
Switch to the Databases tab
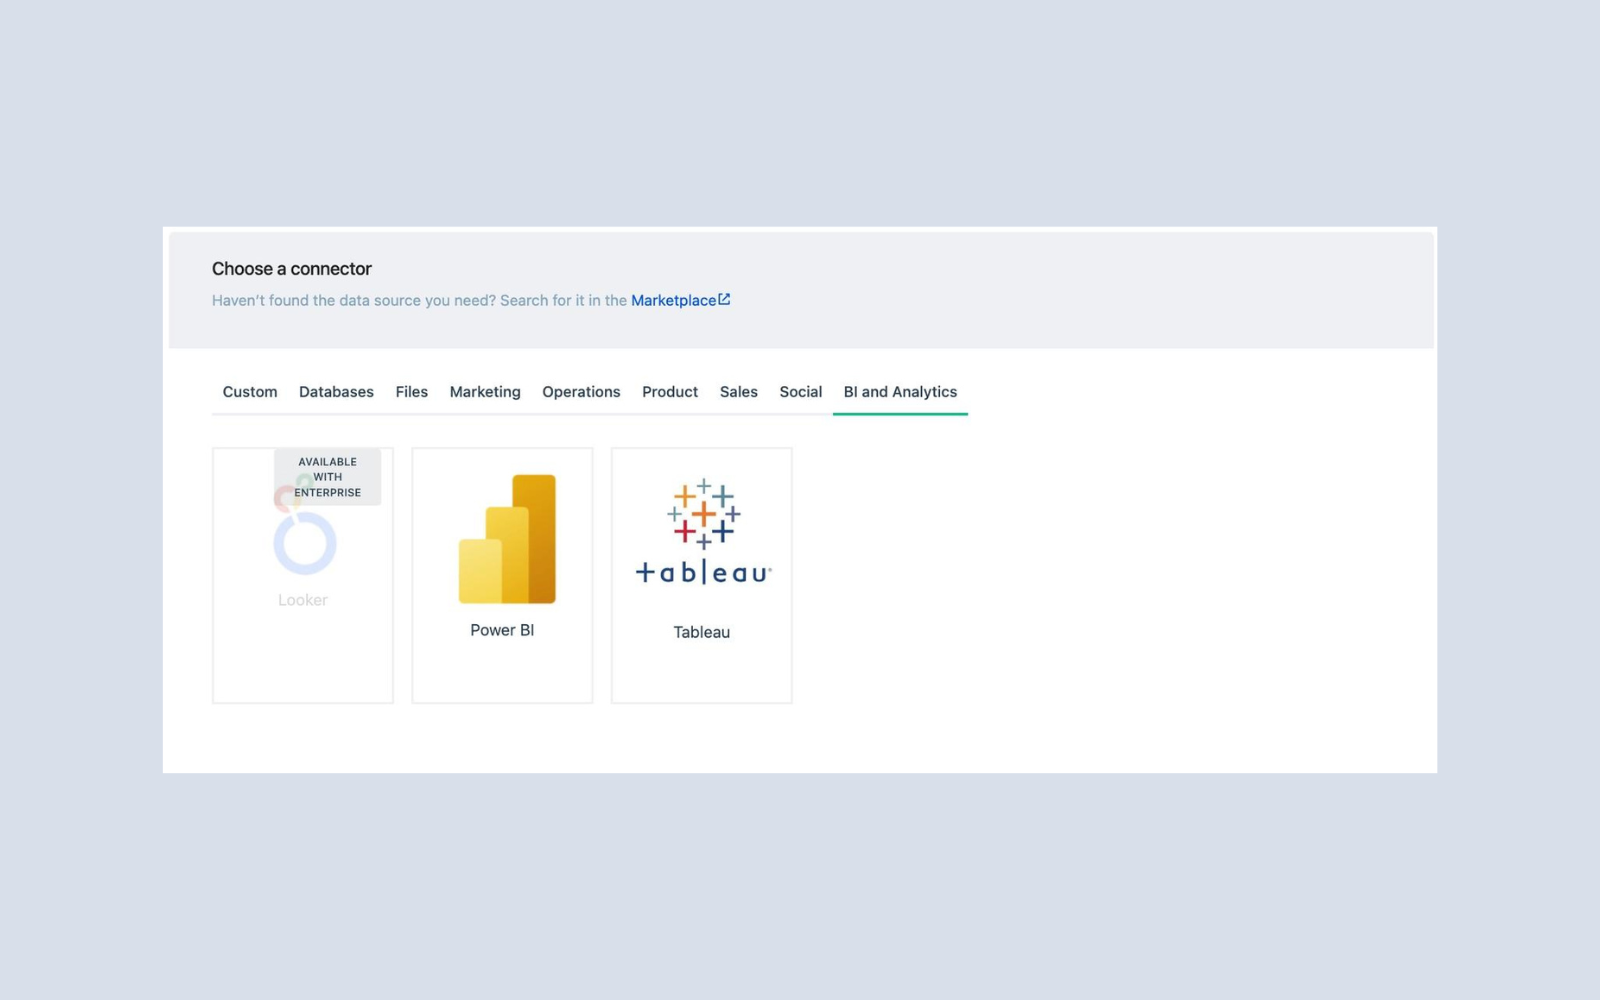(x=336, y=392)
